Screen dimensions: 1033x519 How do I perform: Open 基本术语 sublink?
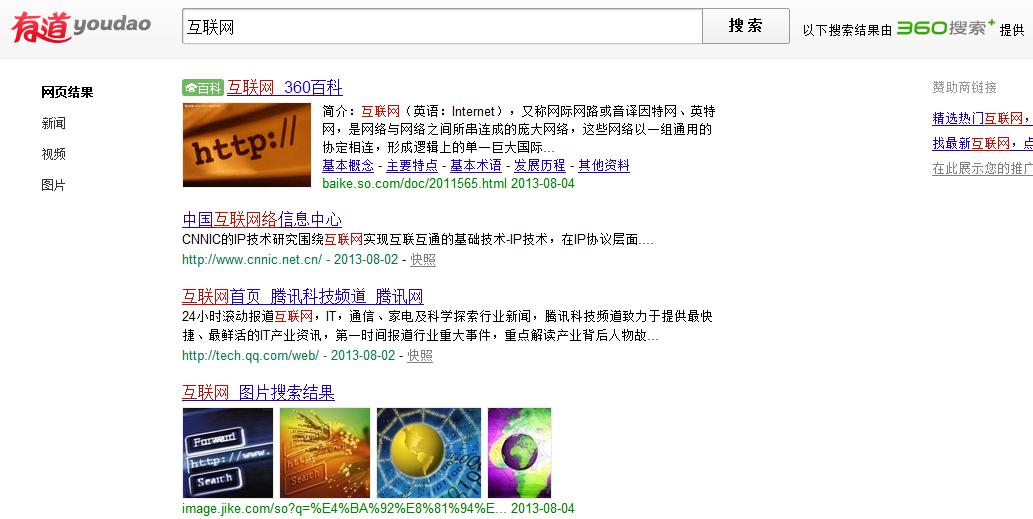(476, 165)
